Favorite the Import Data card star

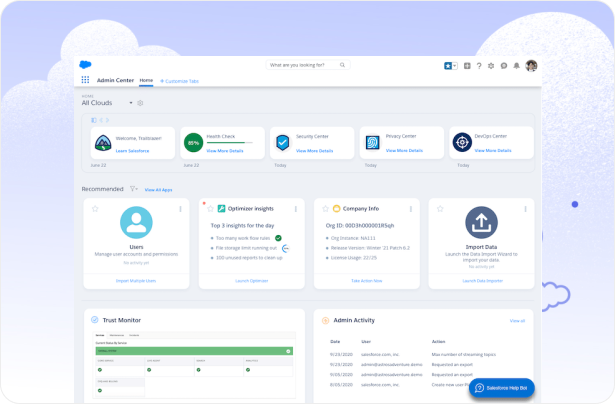coord(440,209)
